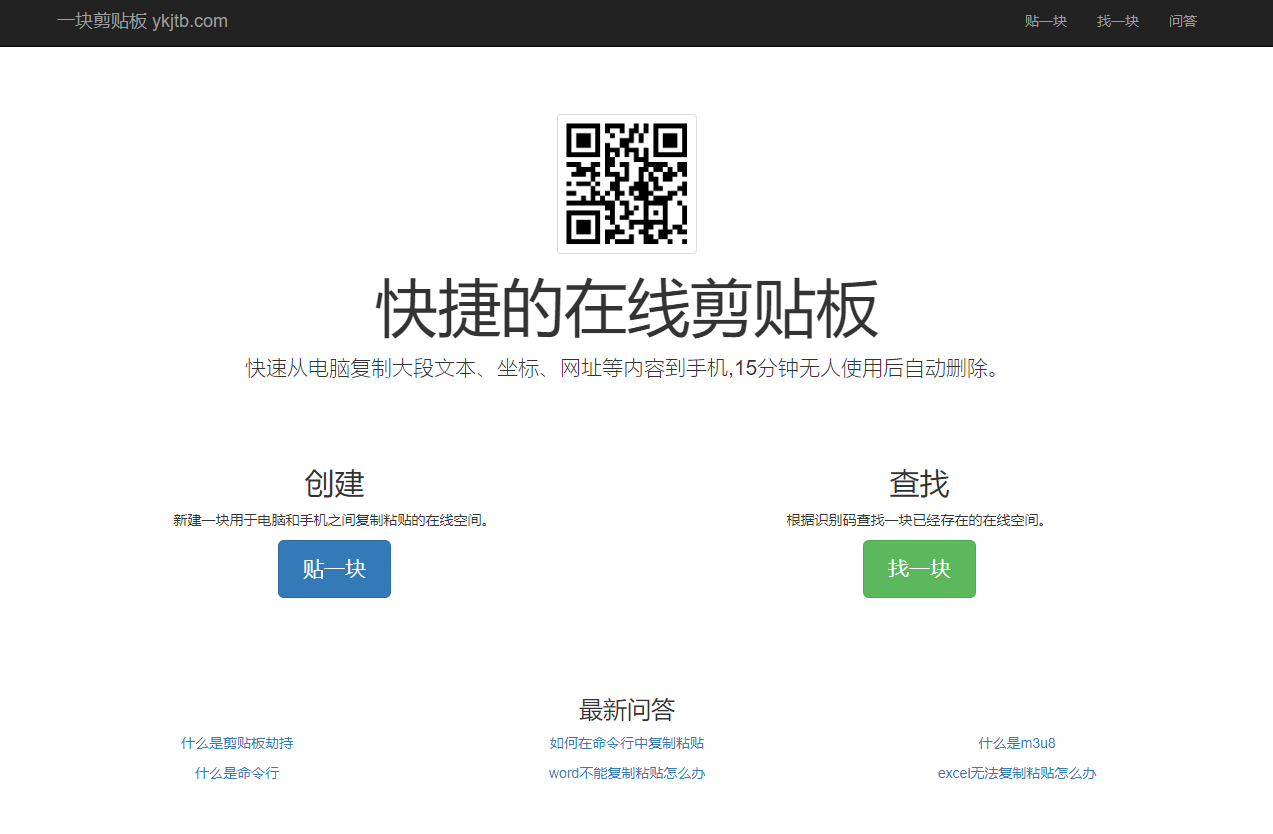Click the 最新问答 heading
This screenshot has width=1273, height=834.
(627, 710)
